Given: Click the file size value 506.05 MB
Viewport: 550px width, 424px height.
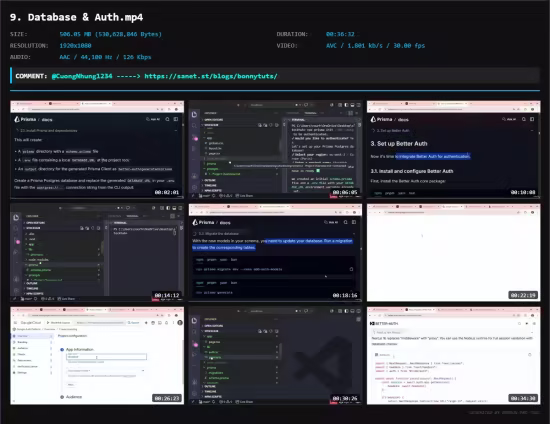Looking at the screenshot, I should click(110, 34).
